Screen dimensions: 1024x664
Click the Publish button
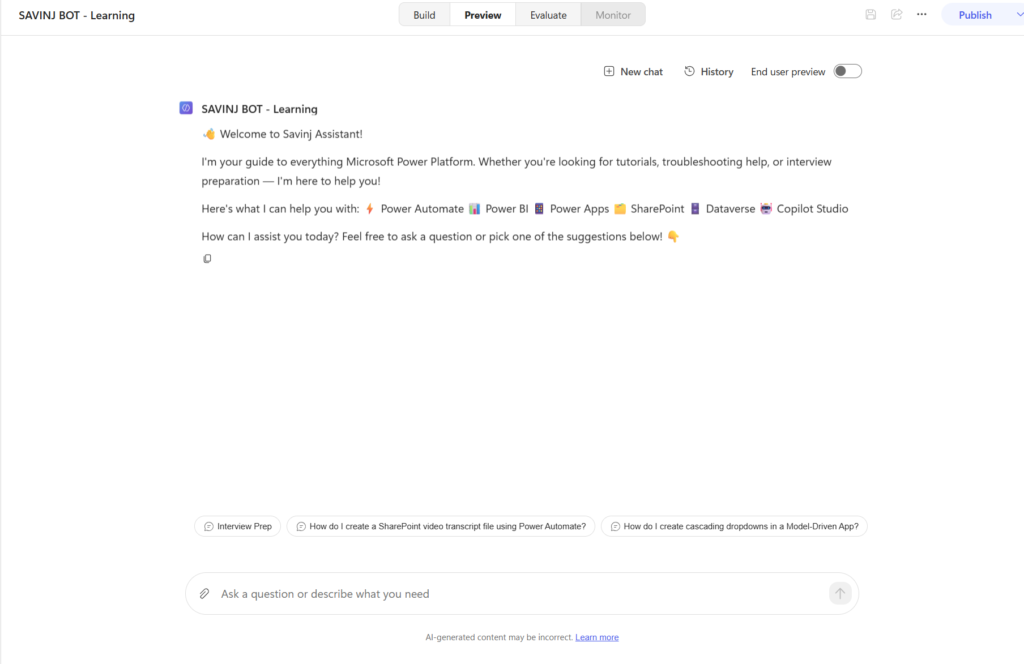(975, 15)
